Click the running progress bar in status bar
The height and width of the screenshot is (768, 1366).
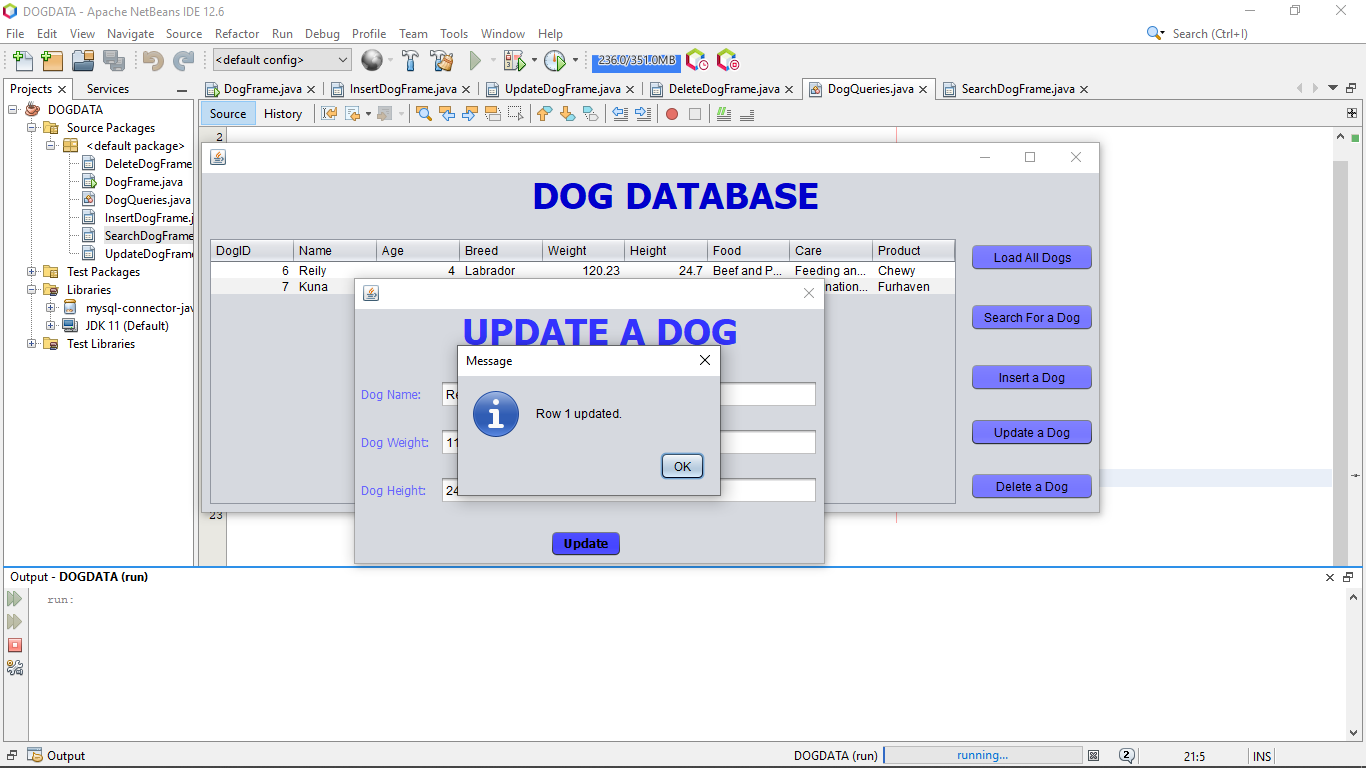click(x=984, y=756)
